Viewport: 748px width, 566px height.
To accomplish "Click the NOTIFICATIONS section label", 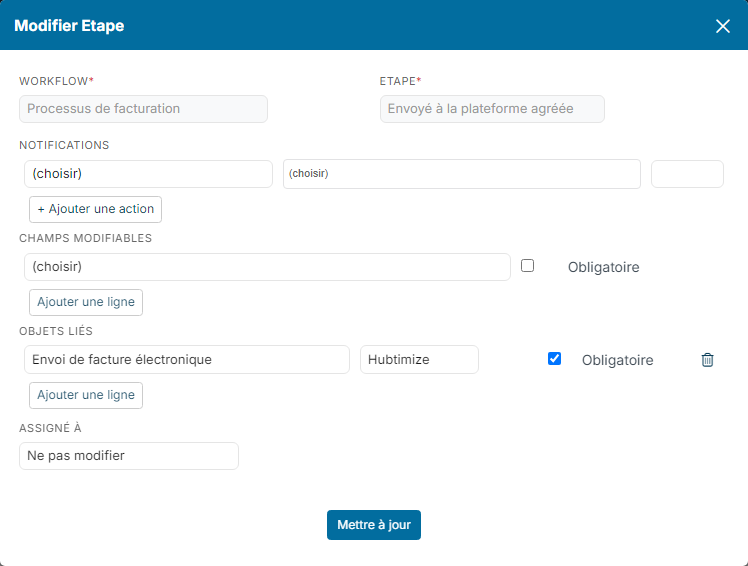I will [x=64, y=145].
